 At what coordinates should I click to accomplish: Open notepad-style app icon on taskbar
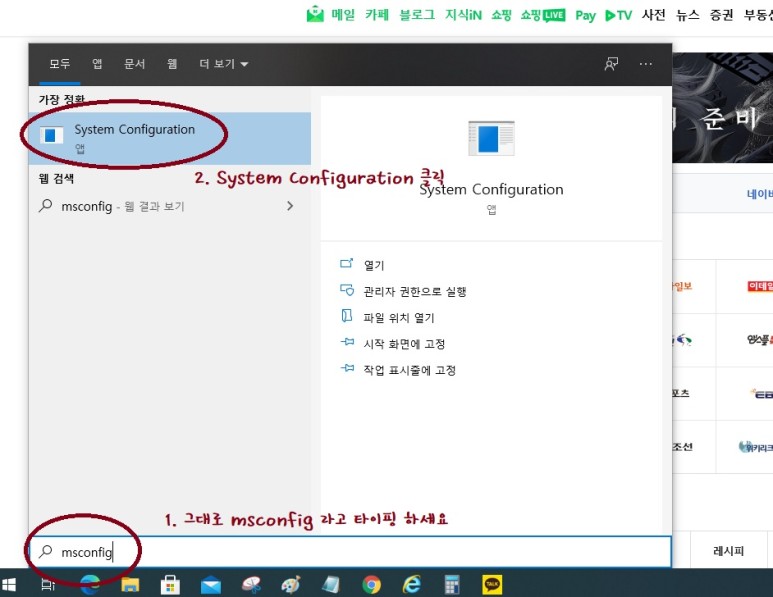(x=331, y=585)
